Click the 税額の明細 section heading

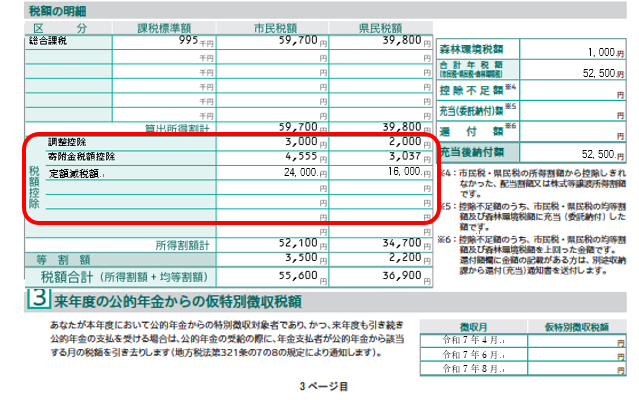point(57,11)
